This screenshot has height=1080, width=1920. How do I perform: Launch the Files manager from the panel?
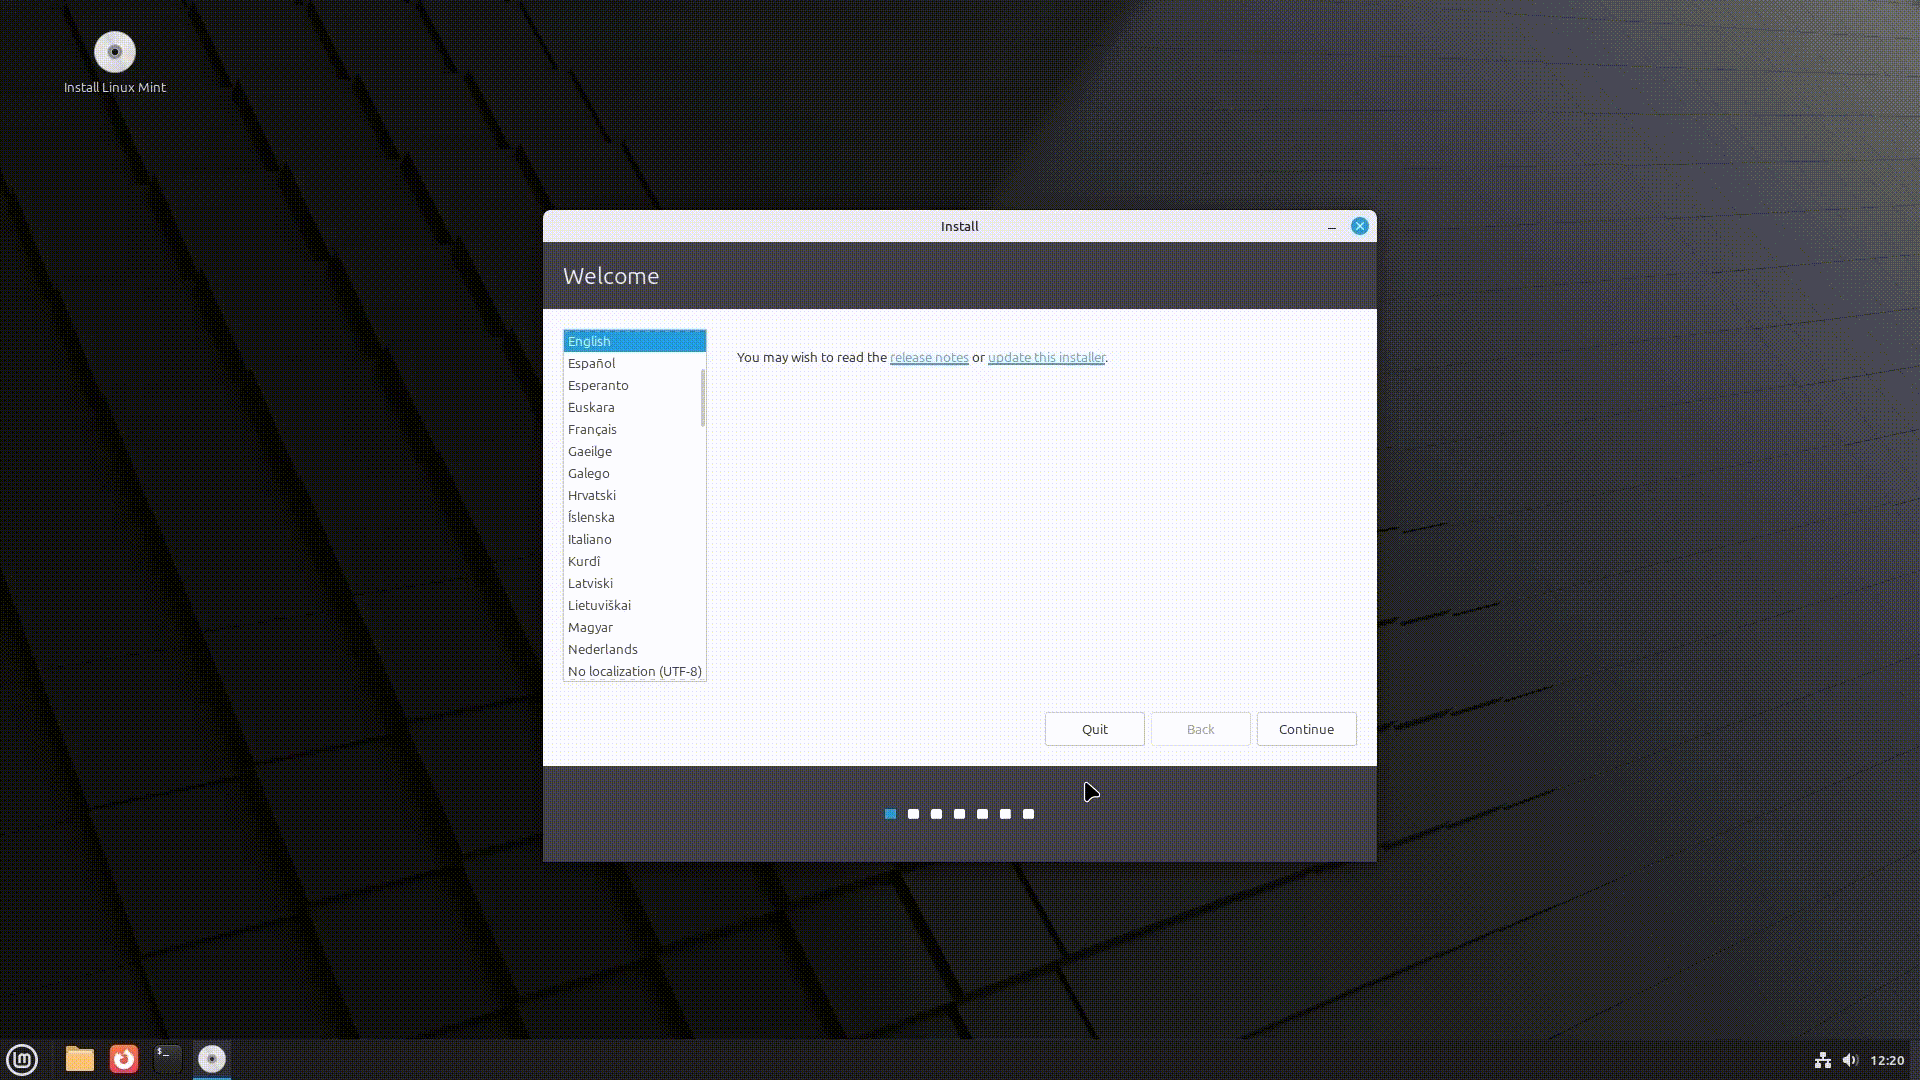coord(79,1059)
